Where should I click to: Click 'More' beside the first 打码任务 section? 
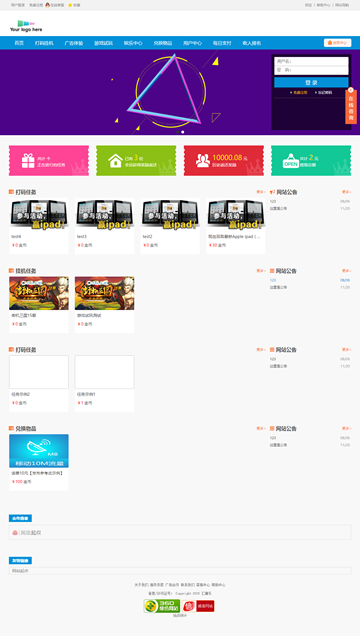click(261, 192)
